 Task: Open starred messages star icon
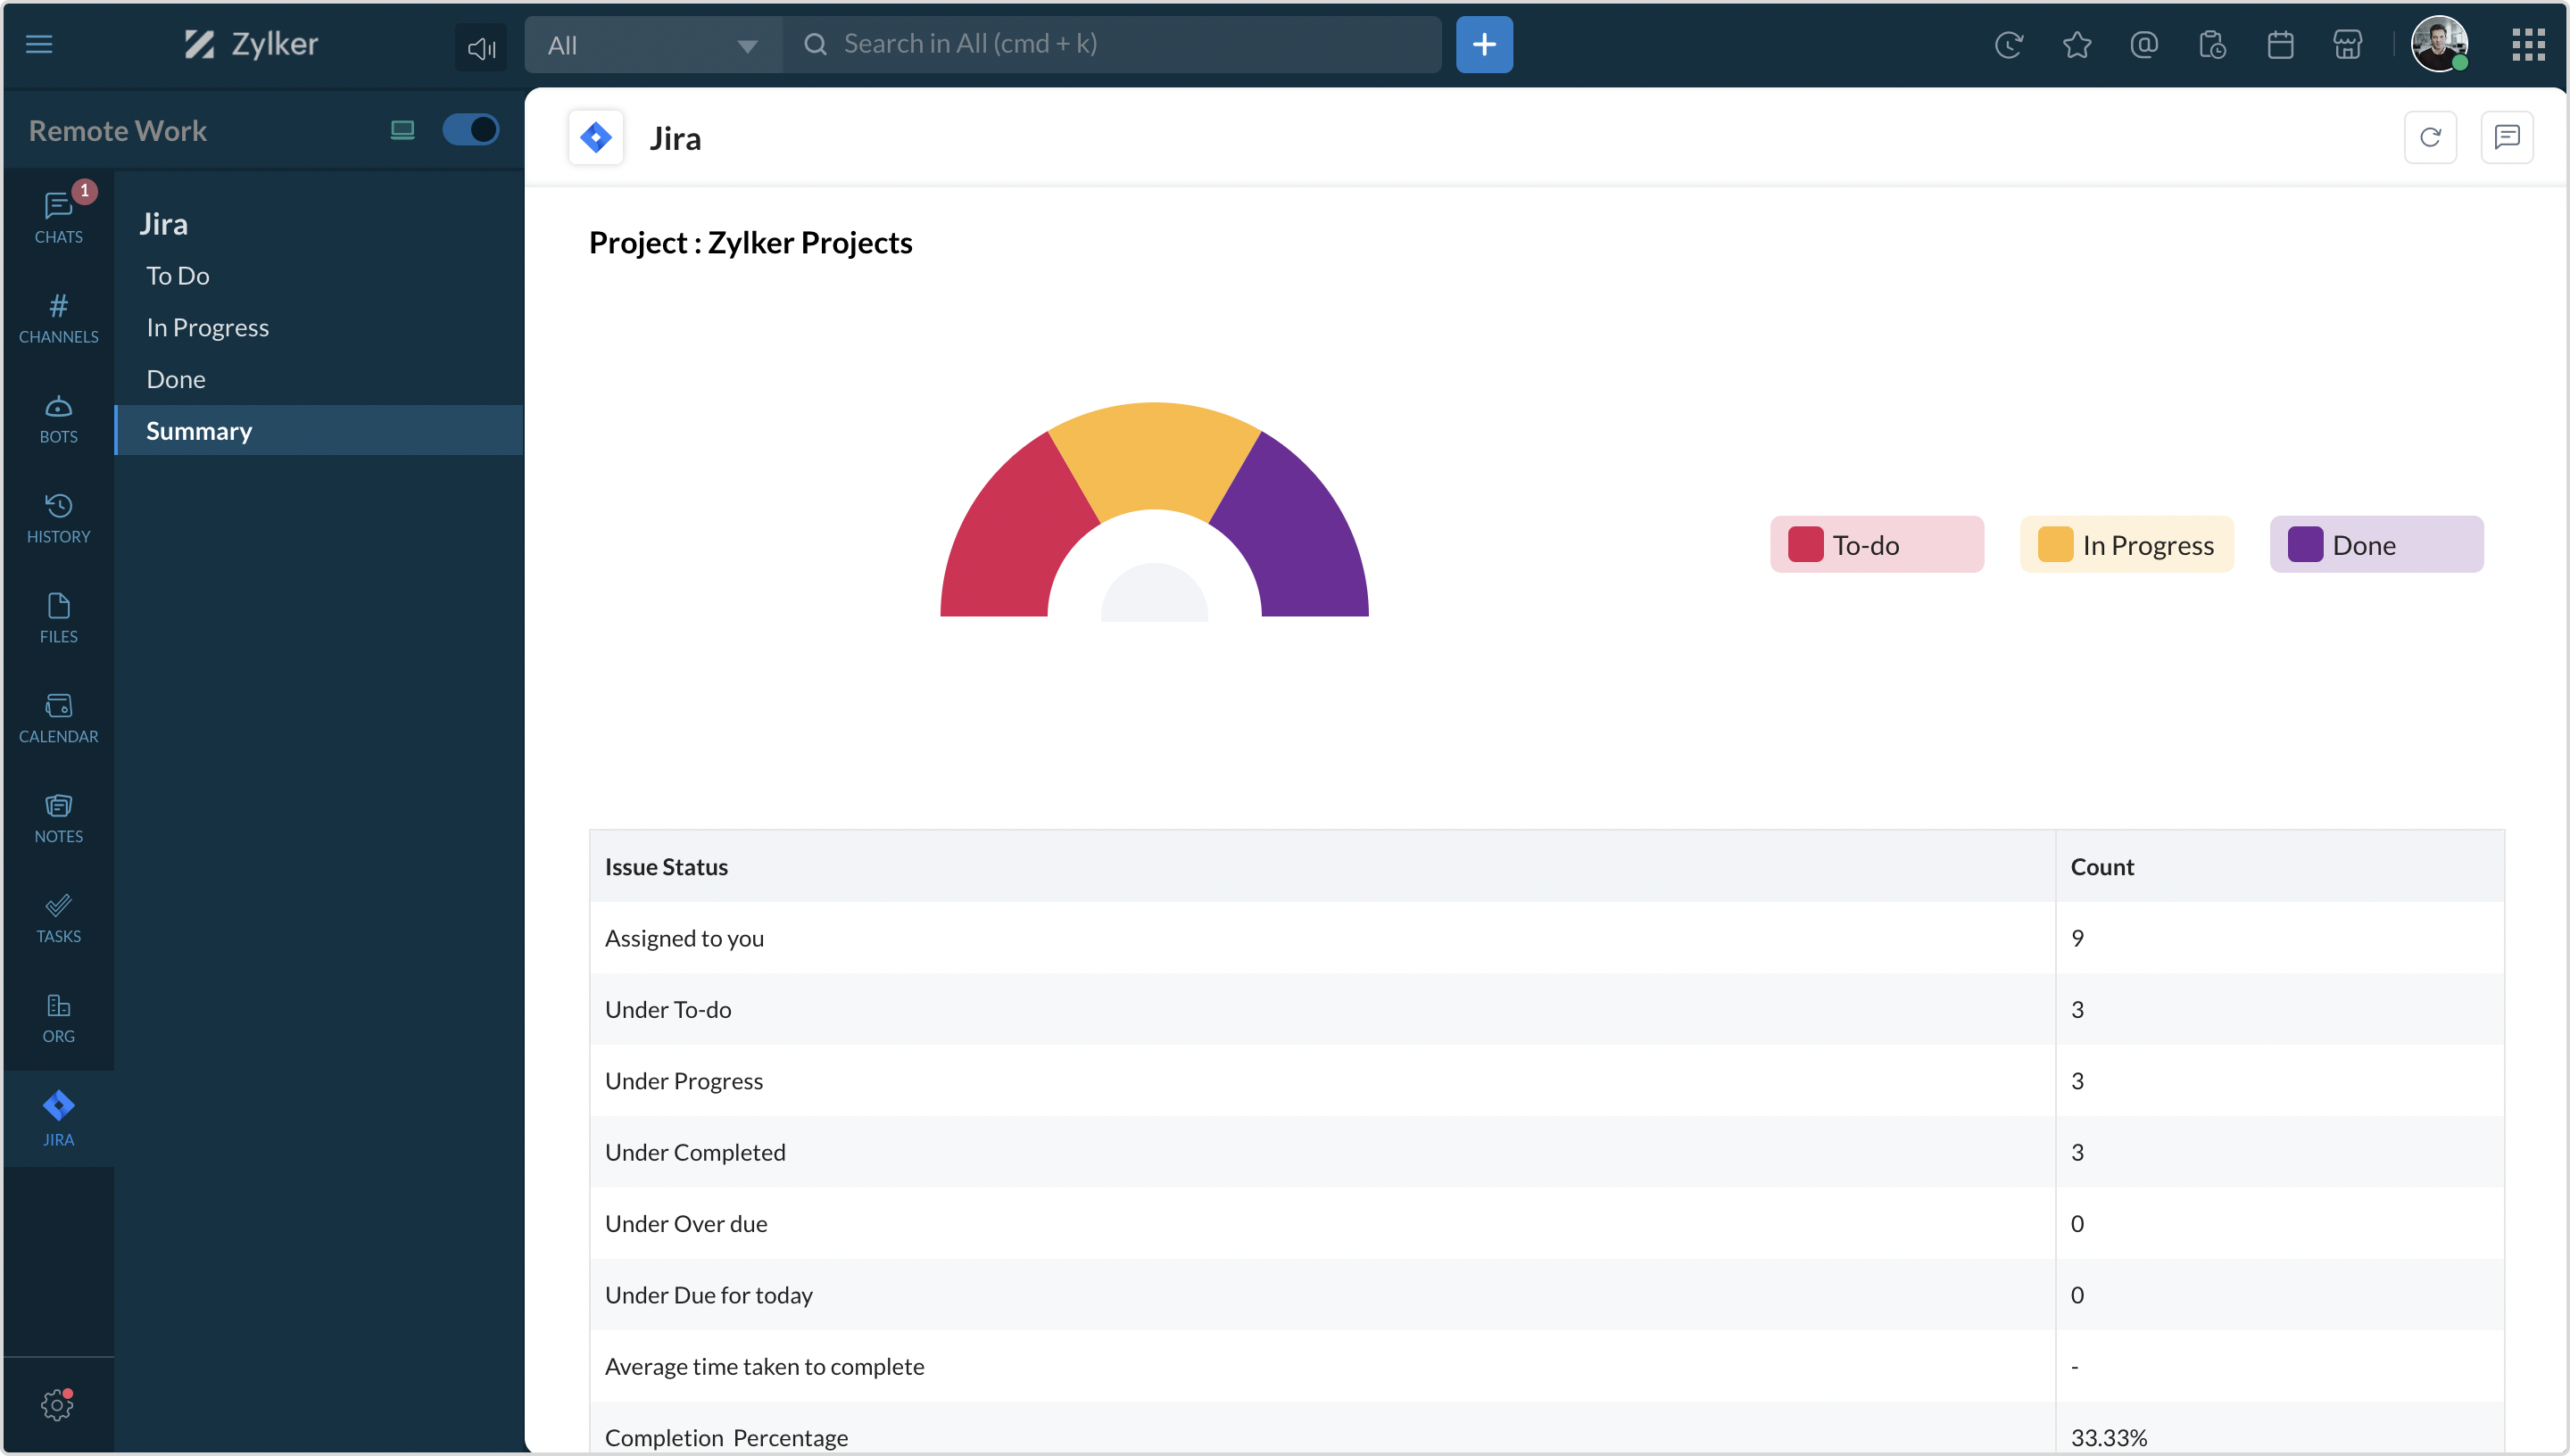tap(2077, 45)
